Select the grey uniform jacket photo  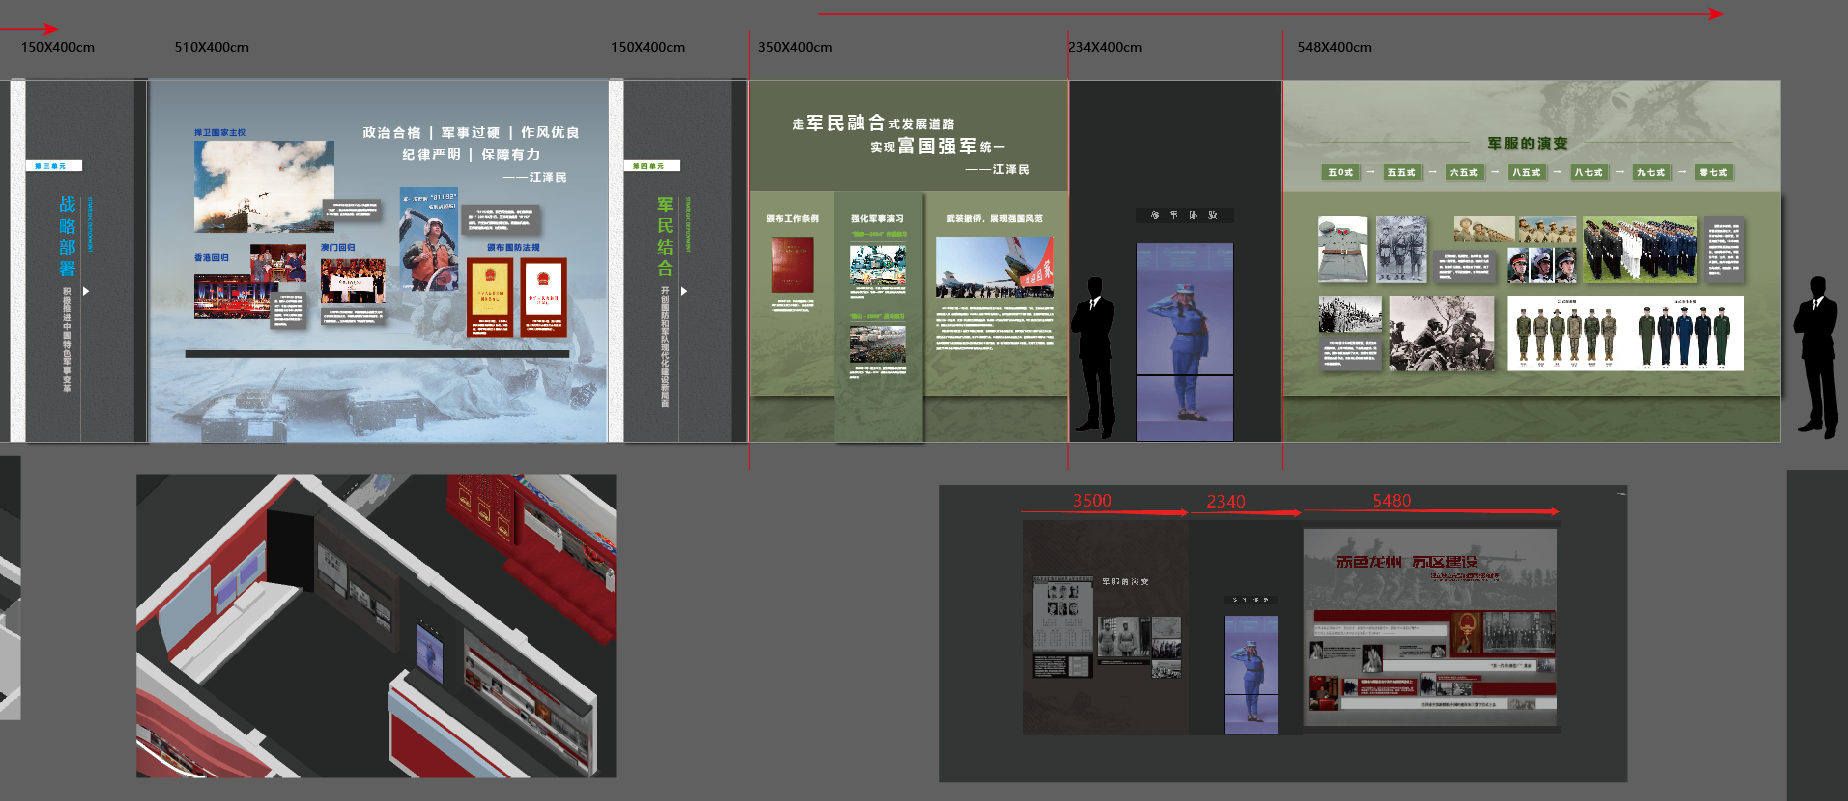tap(1343, 249)
